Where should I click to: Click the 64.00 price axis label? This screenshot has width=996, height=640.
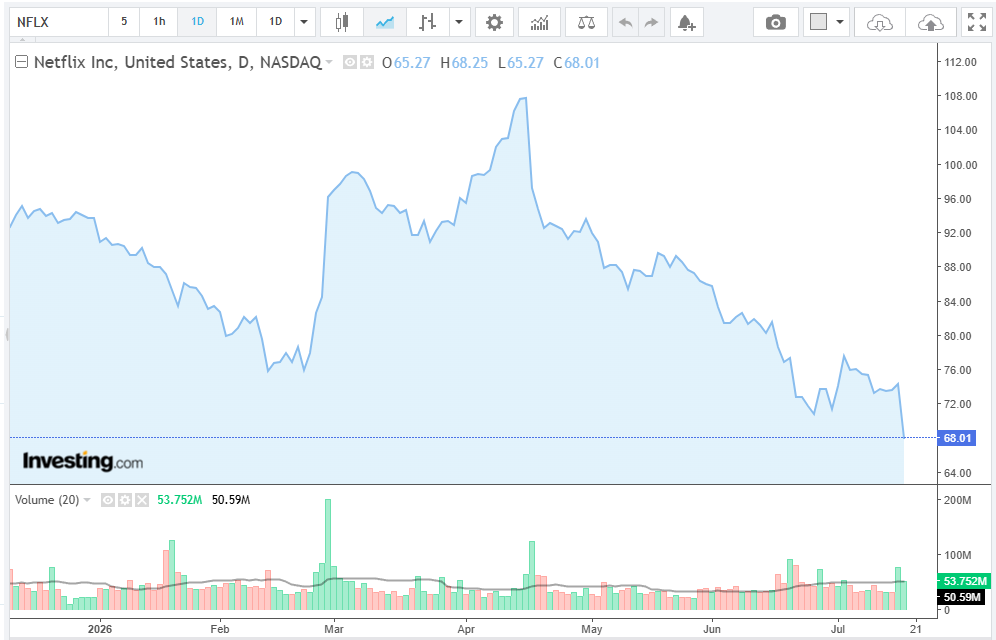coord(958,473)
